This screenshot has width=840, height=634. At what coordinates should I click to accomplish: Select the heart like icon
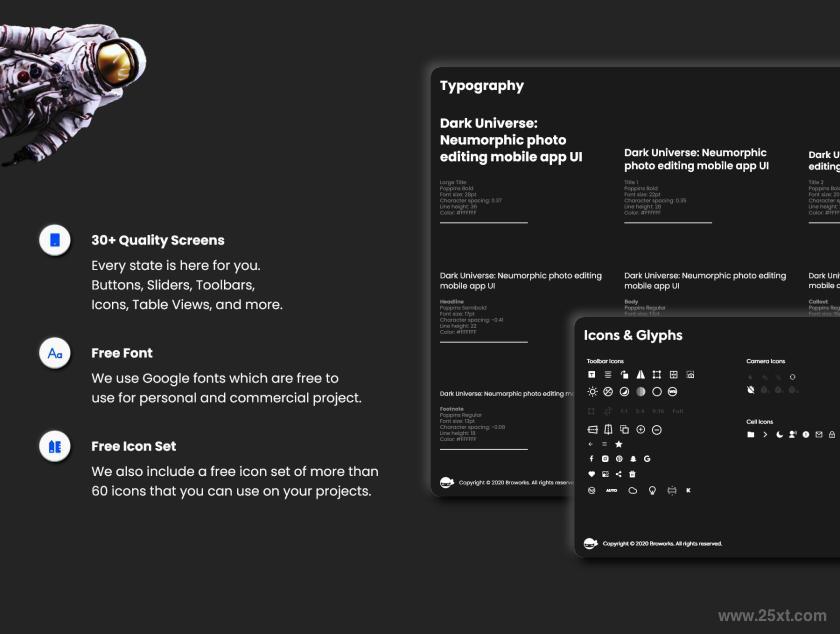tap(591, 474)
